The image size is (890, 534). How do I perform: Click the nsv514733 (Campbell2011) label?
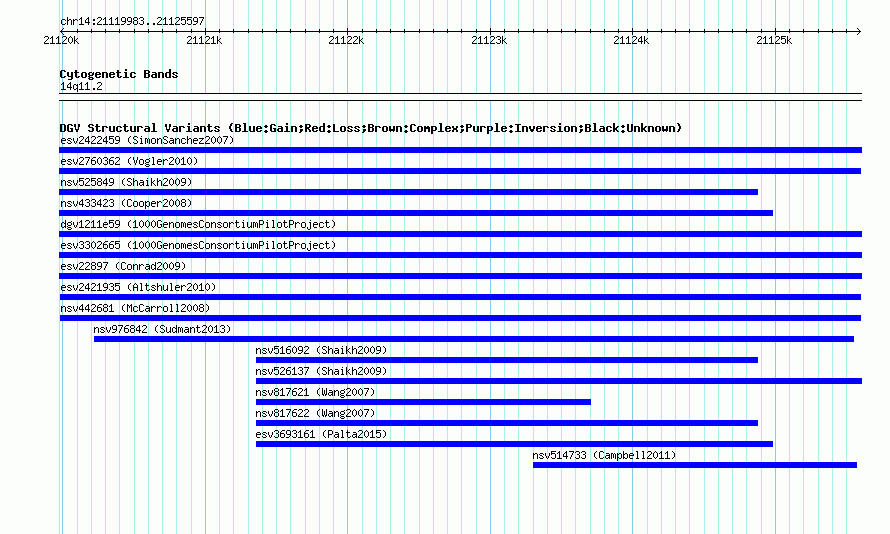click(x=604, y=455)
